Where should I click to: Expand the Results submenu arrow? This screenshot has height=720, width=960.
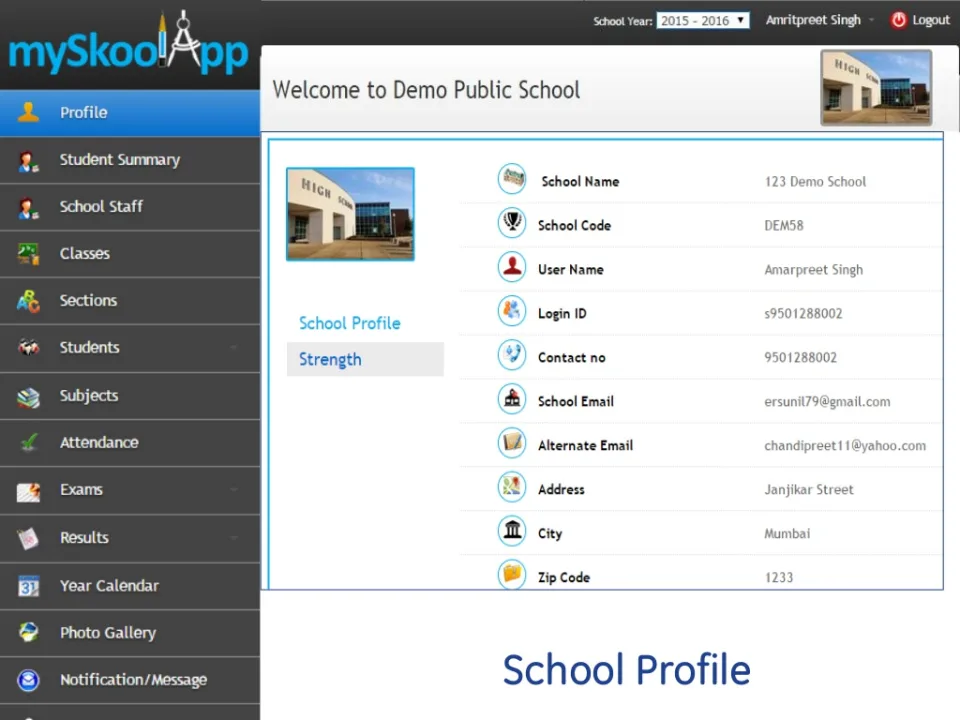coord(234,538)
